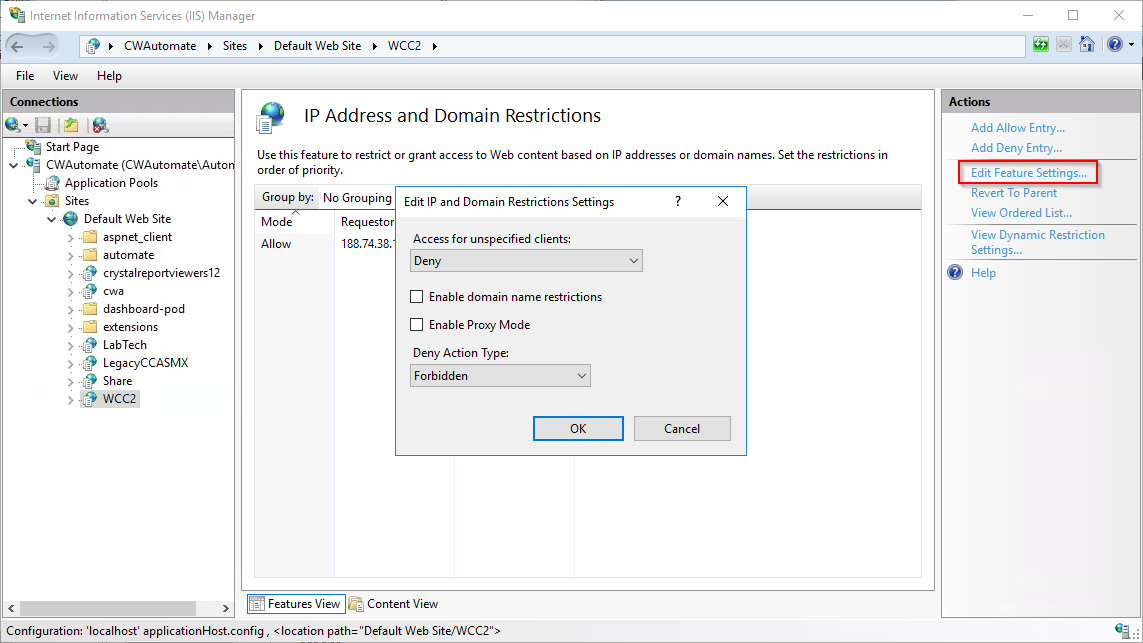
Task: Click Edit Feature Settings link
Action: [1029, 173]
